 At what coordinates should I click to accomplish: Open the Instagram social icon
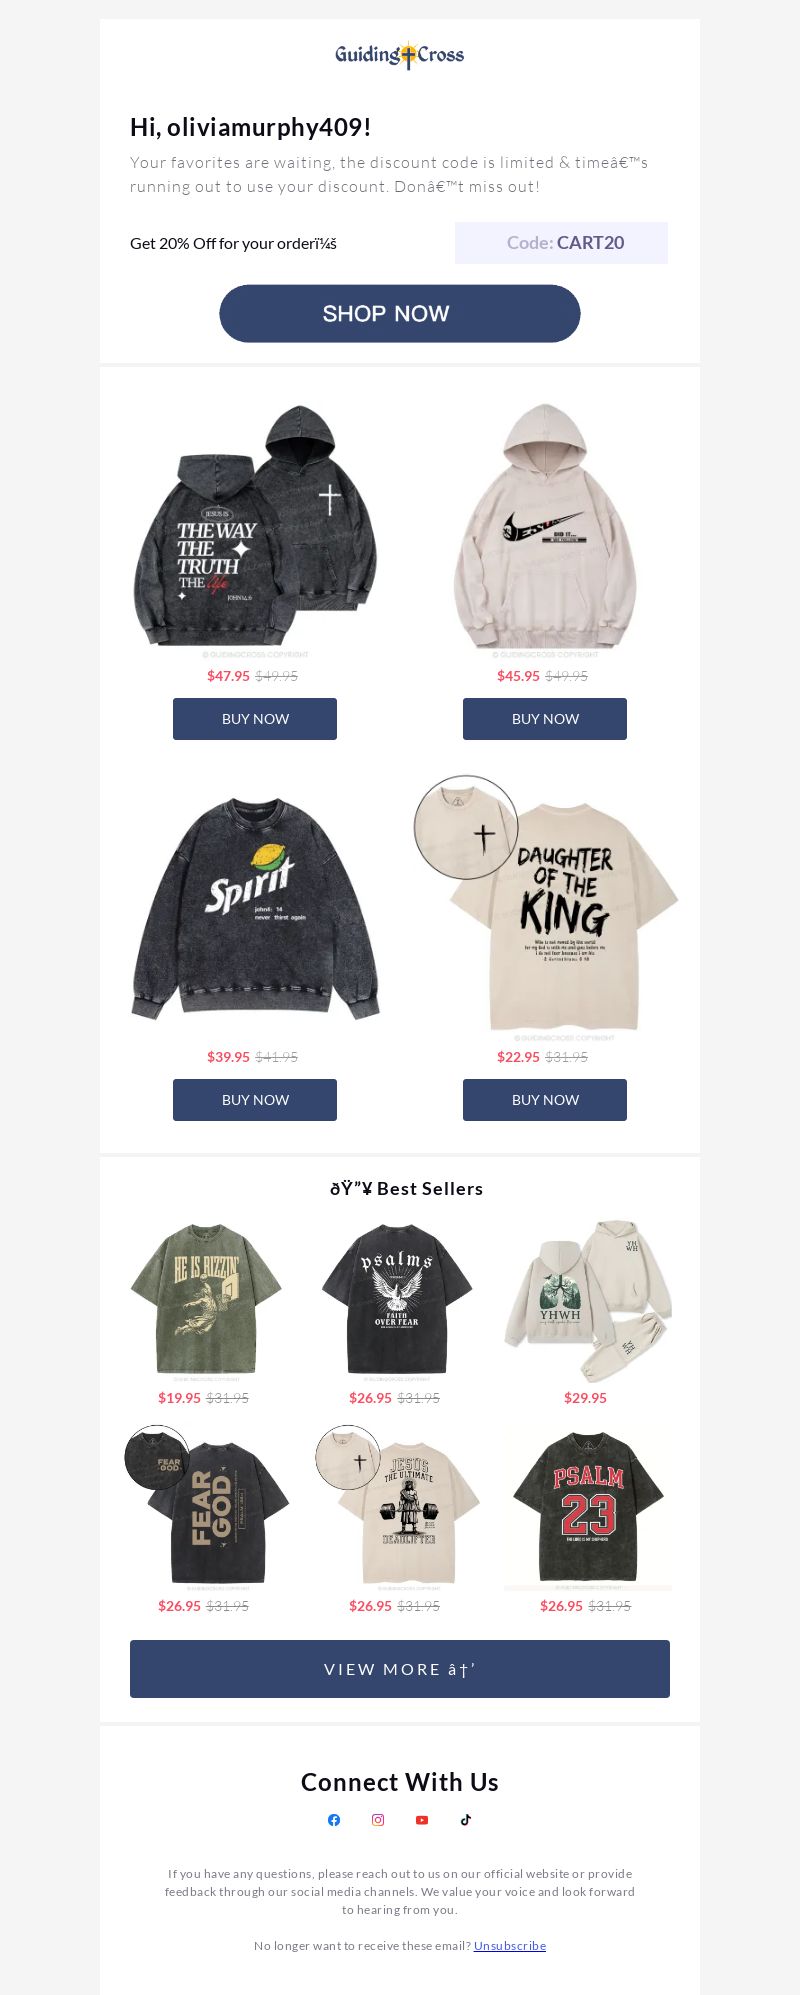(378, 1820)
